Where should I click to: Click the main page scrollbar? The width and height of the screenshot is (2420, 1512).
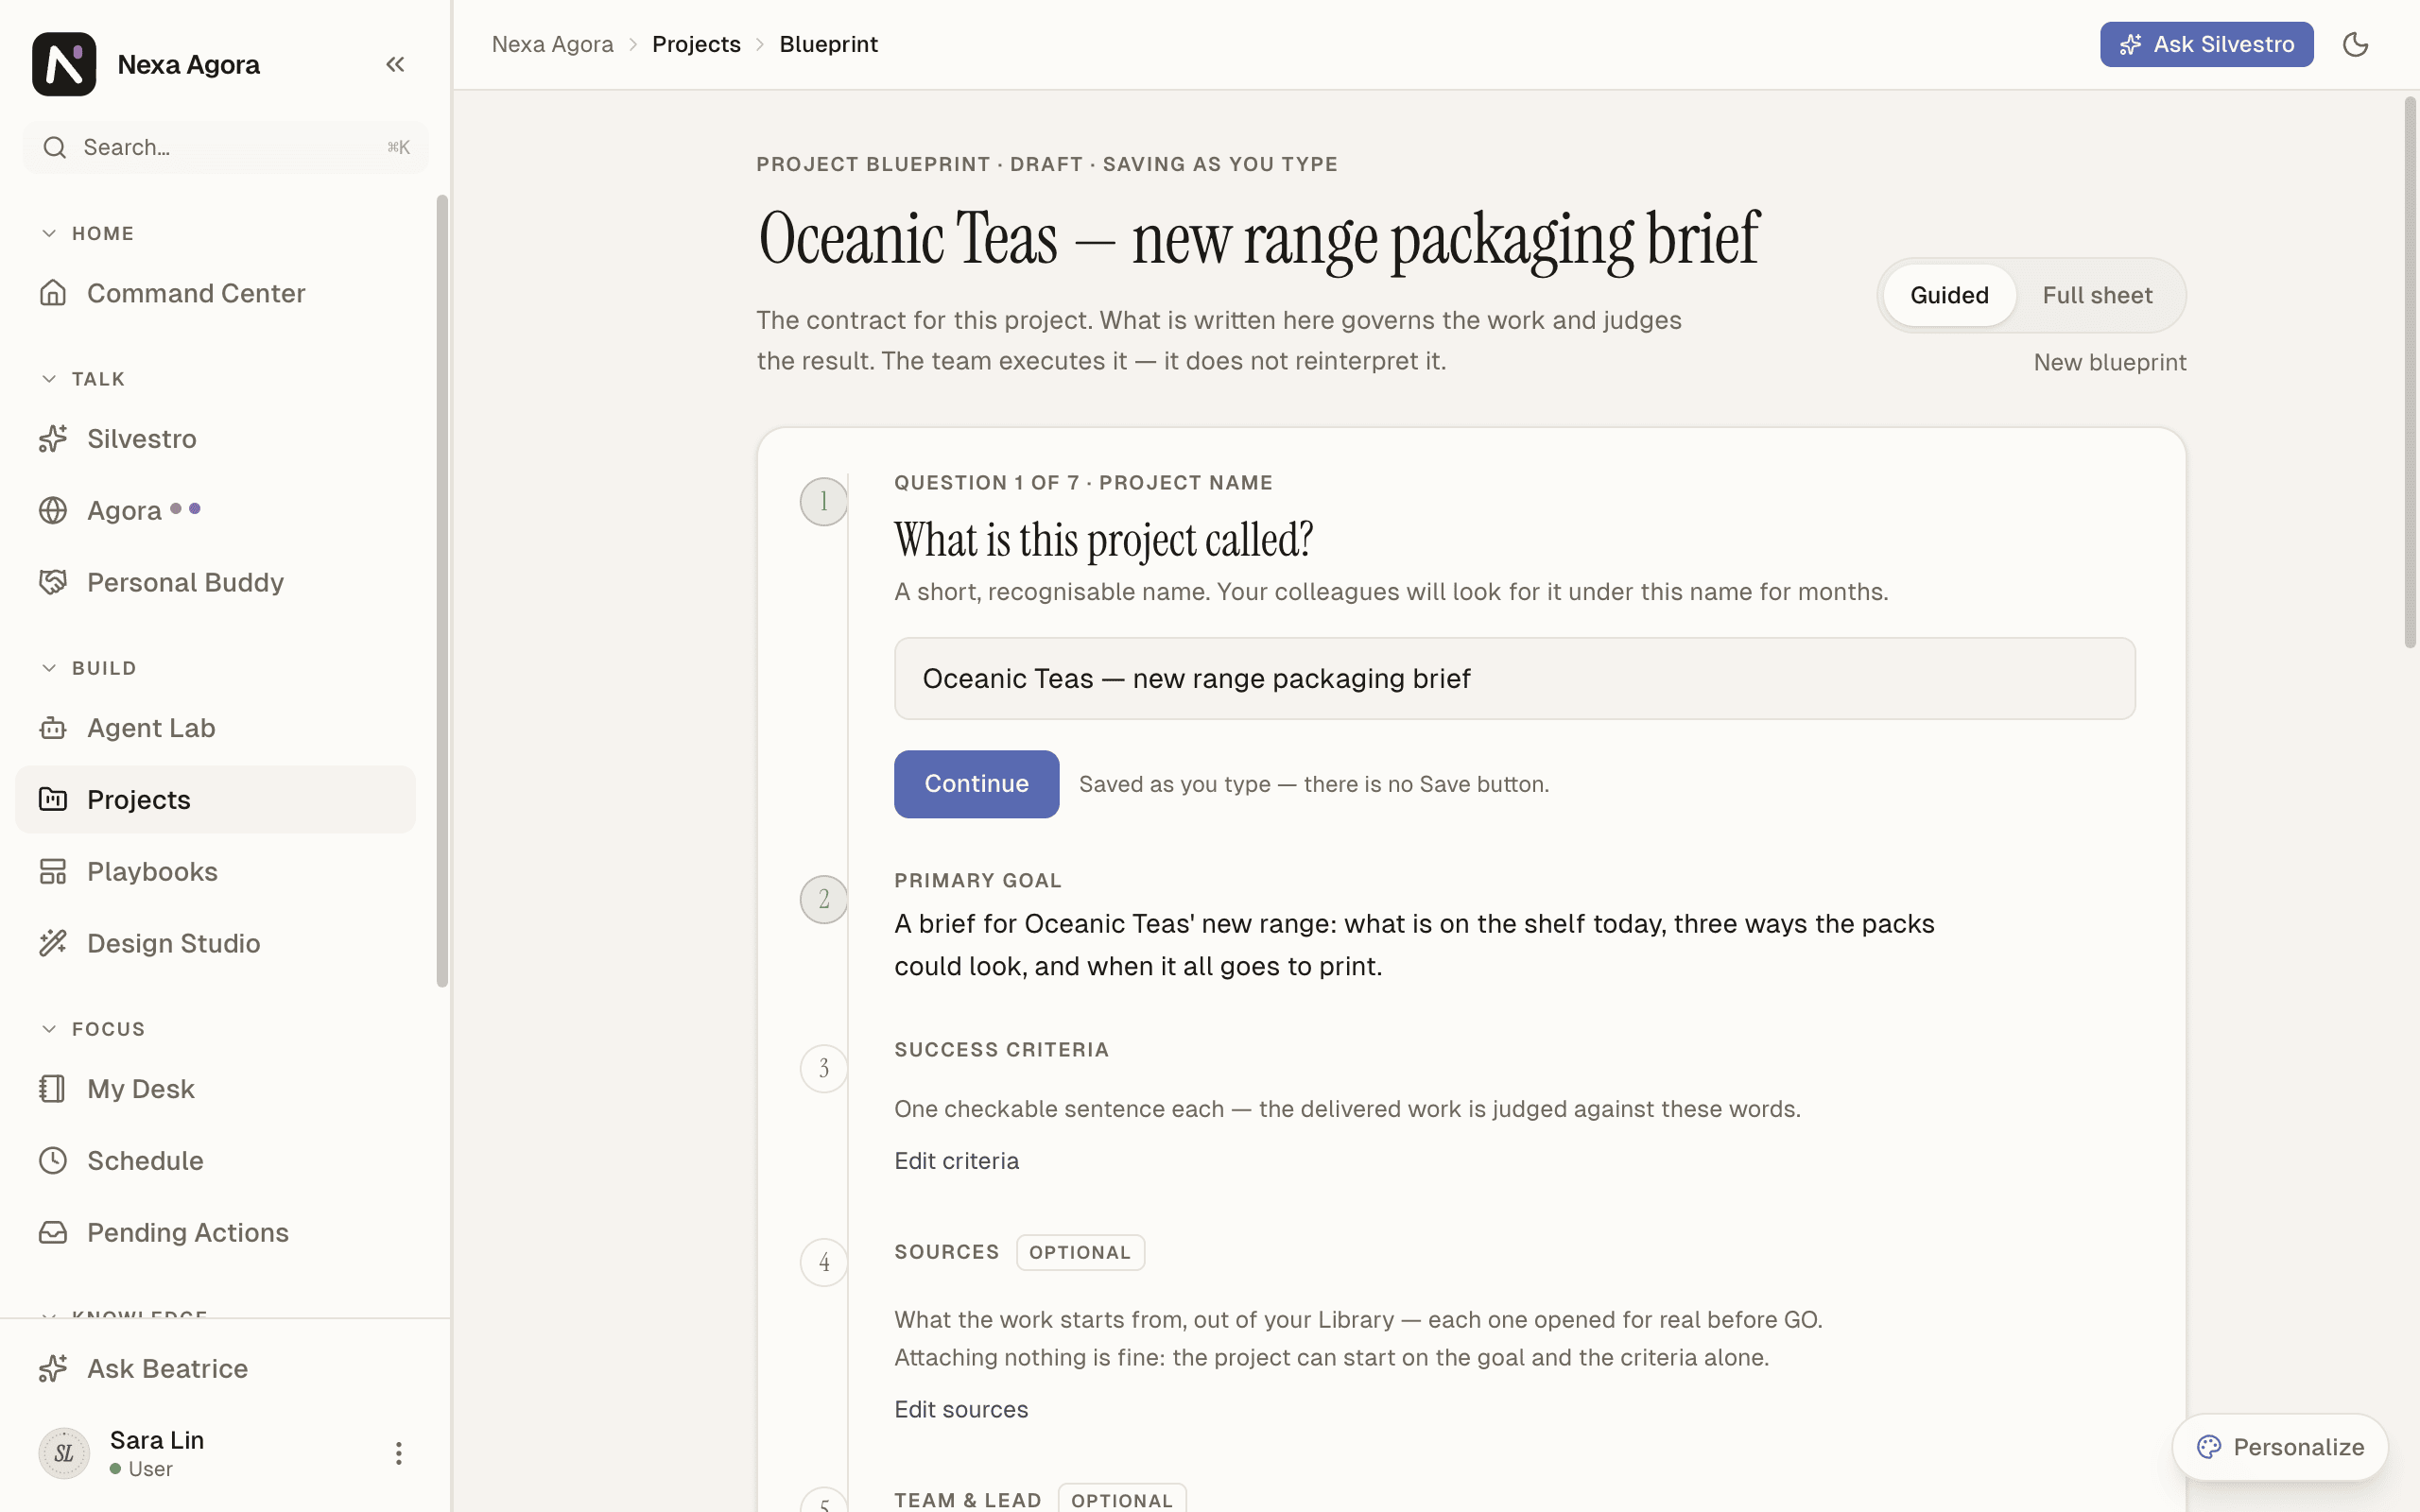click(x=2410, y=372)
